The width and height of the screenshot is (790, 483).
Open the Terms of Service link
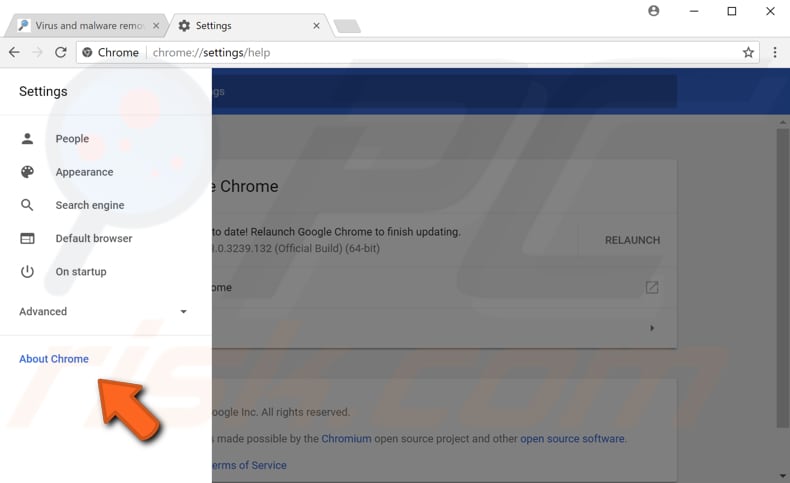[249, 465]
